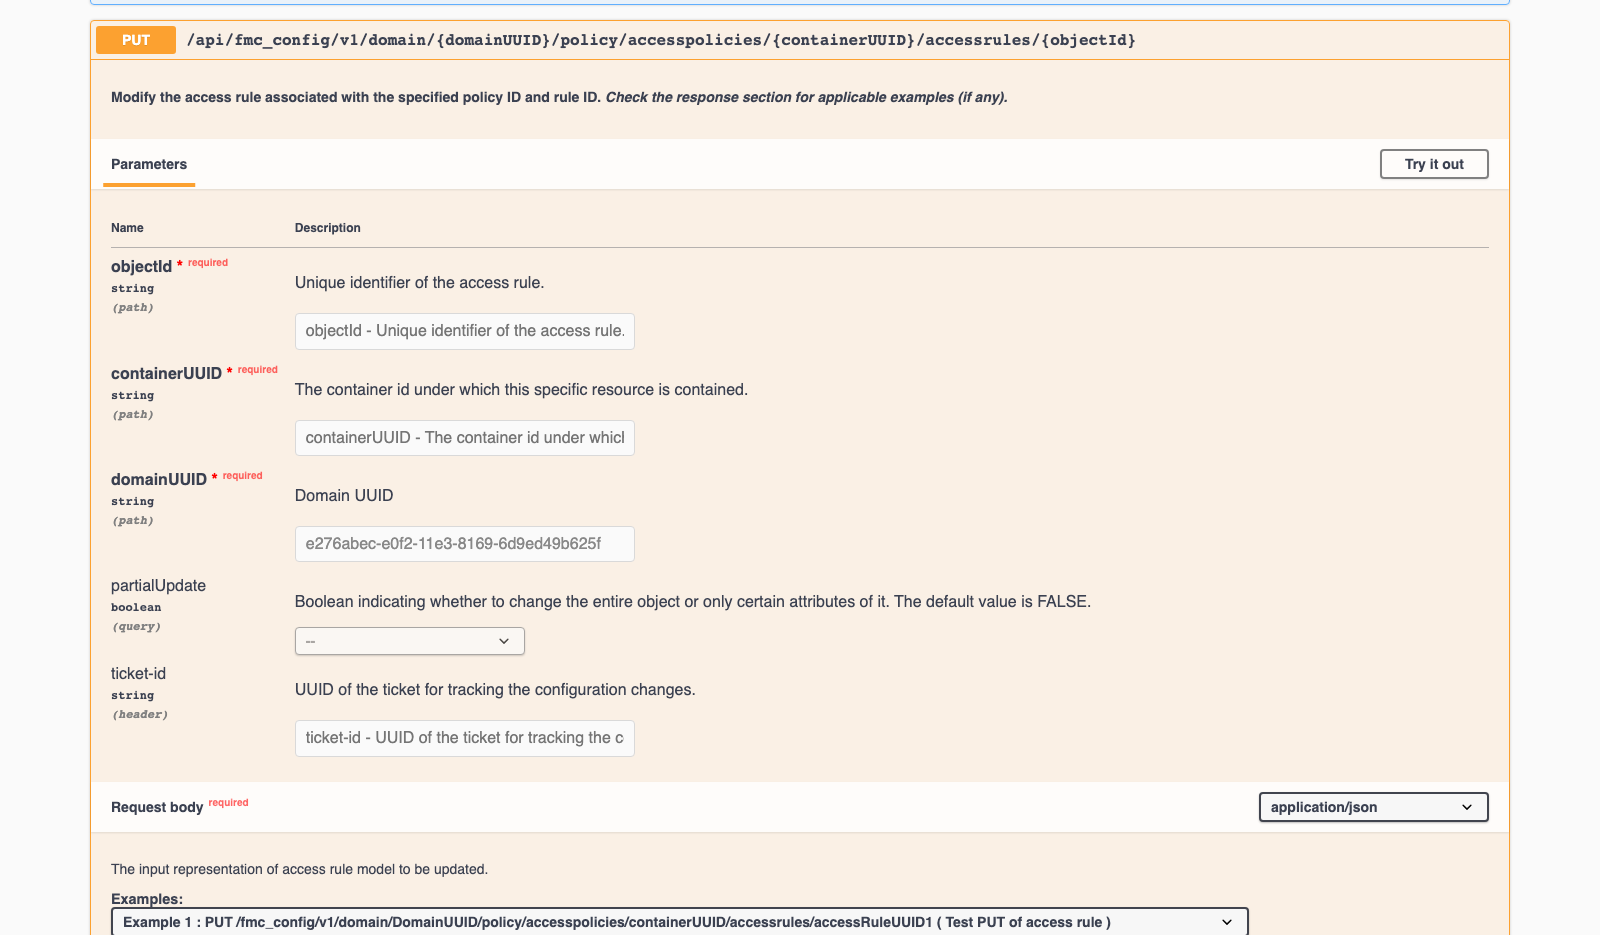1600x935 pixels.
Task: Click the 'Unique identifier of the access rule.' description
Action: click(419, 282)
